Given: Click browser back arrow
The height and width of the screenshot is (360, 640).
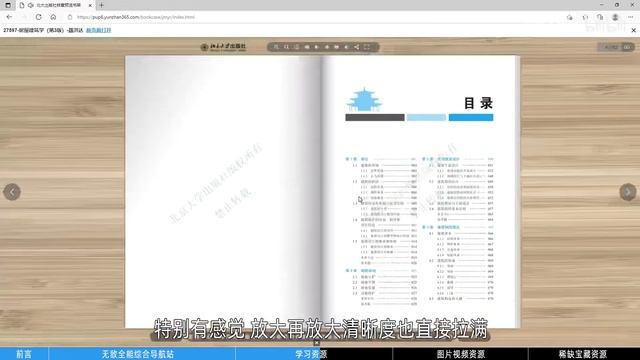Looking at the screenshot, I should tap(9, 17).
